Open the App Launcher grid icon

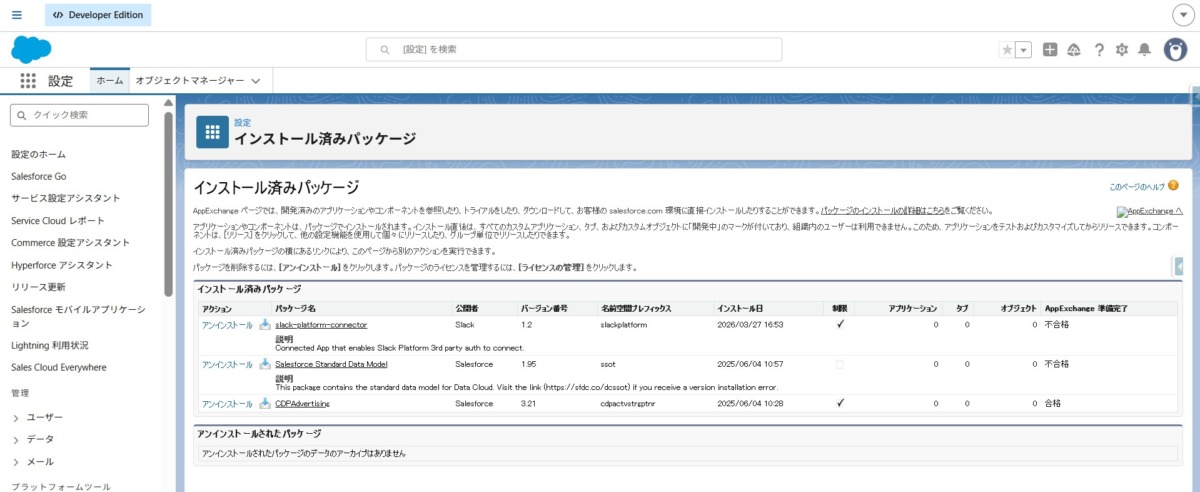click(x=28, y=81)
